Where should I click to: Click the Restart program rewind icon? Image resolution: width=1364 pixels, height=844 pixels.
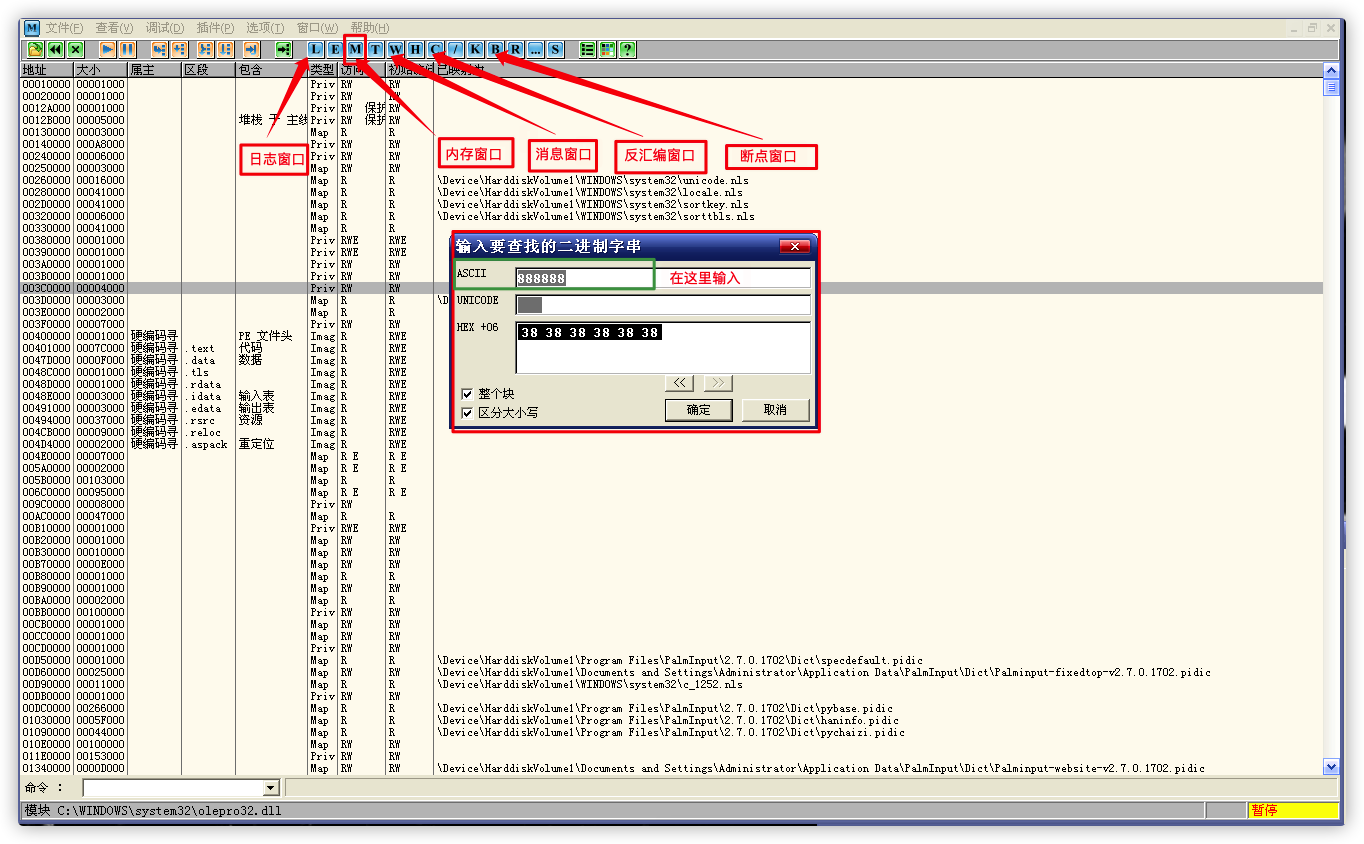[x=55, y=49]
